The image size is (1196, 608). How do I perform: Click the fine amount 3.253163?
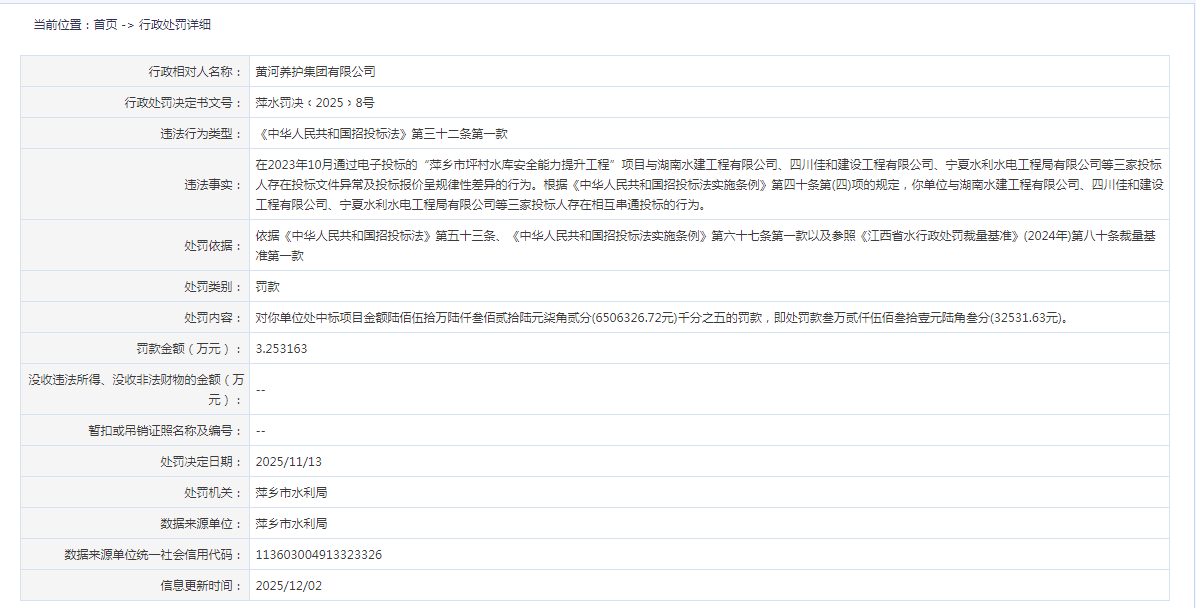(x=280, y=349)
